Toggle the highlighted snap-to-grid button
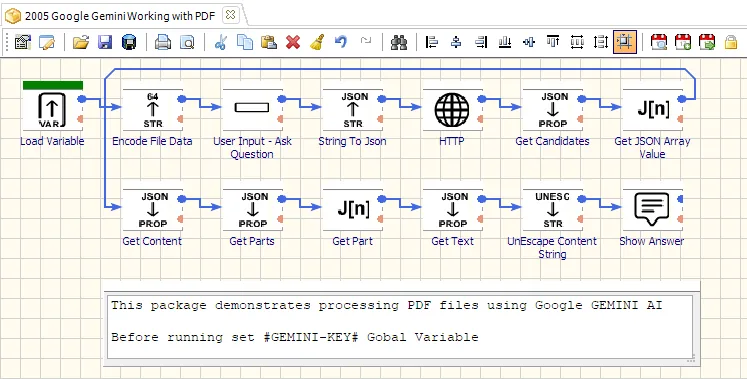 click(x=625, y=42)
